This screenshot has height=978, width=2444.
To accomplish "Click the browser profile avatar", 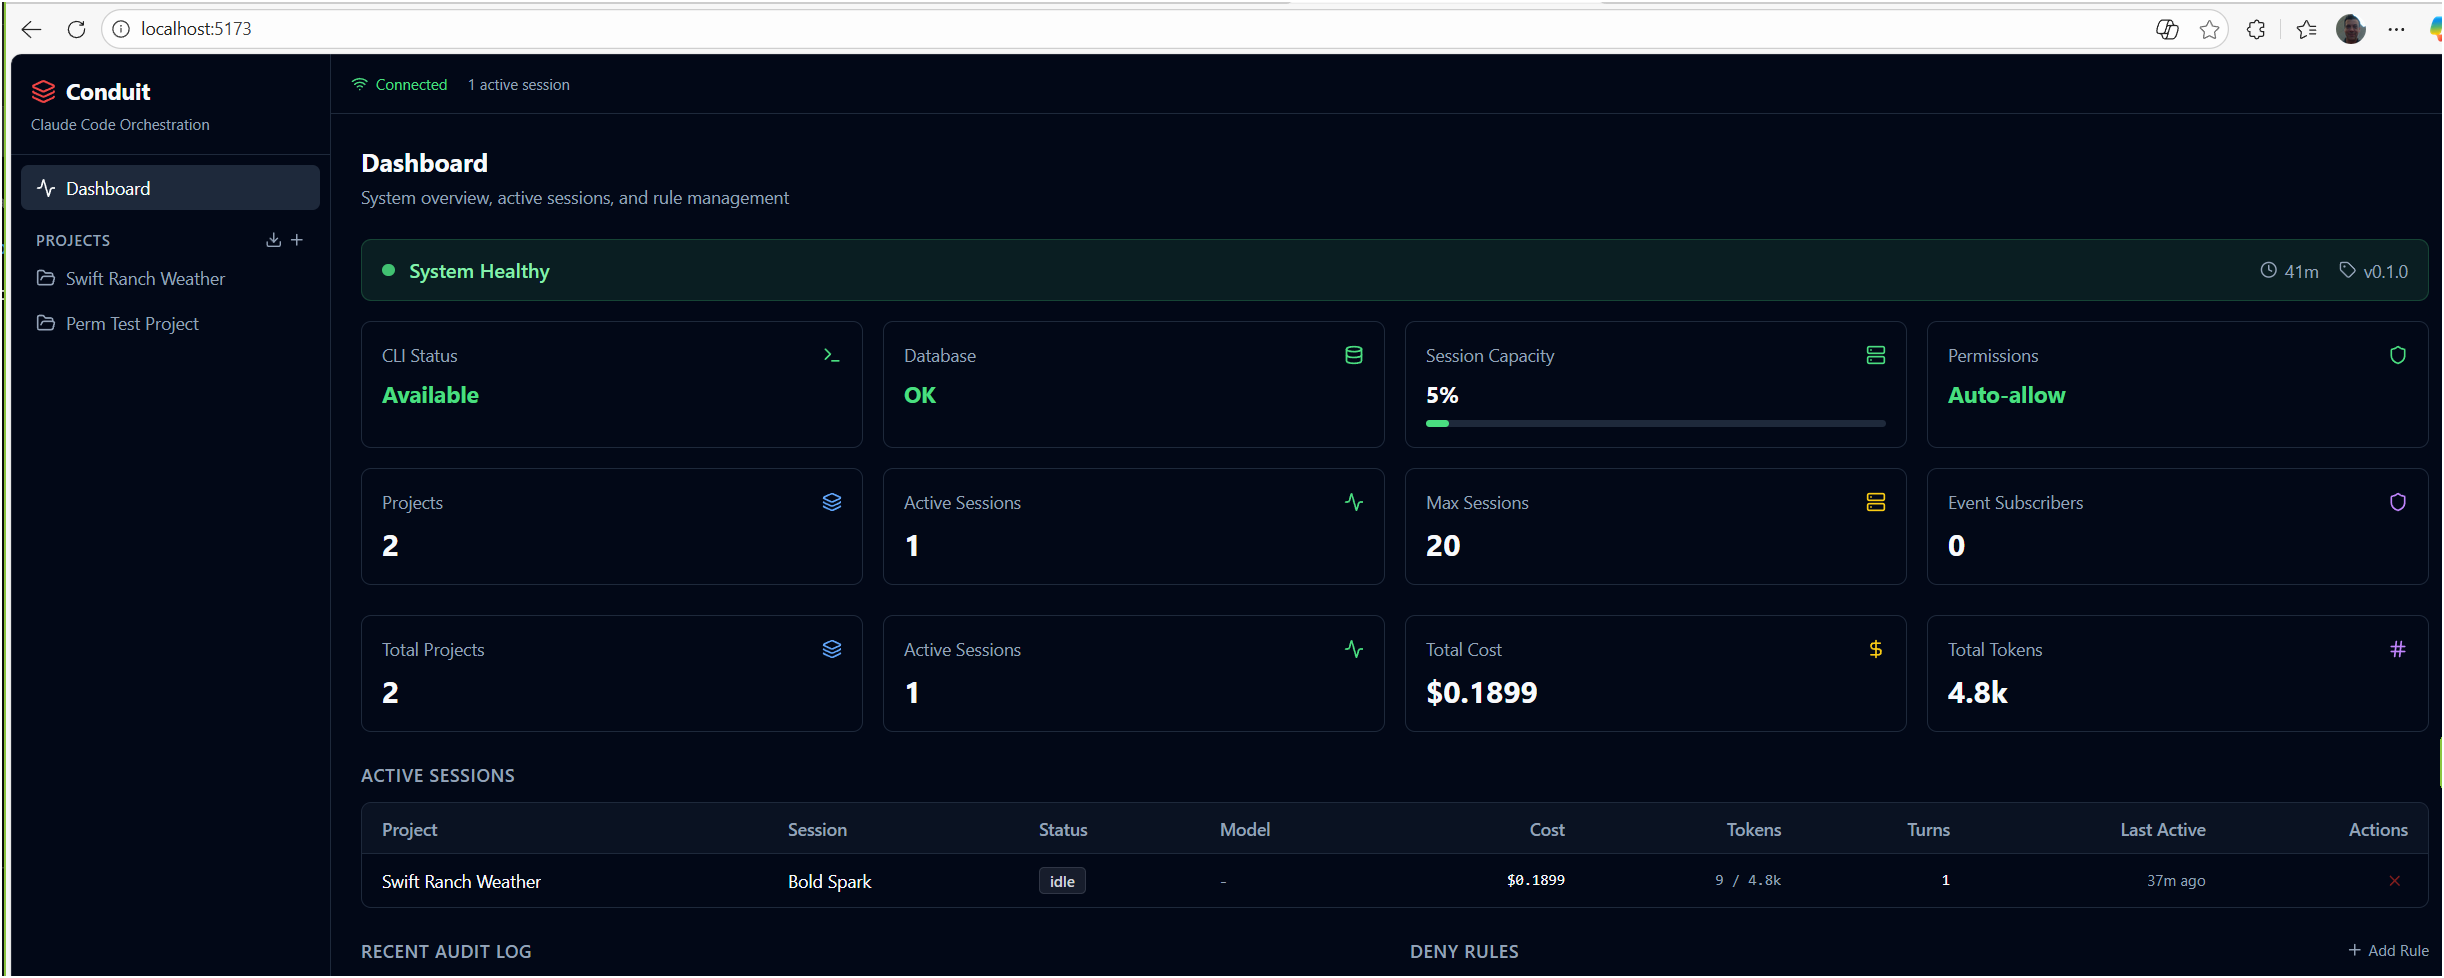I will [x=2351, y=30].
